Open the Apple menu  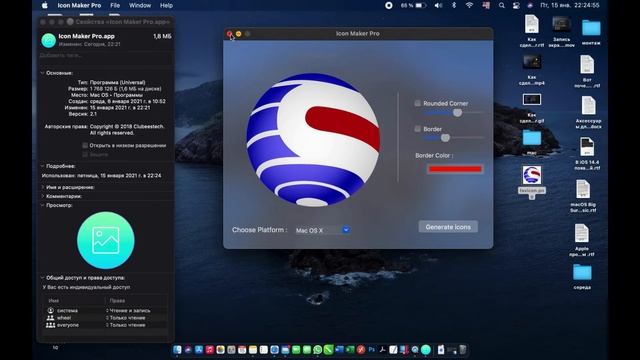(44, 5)
